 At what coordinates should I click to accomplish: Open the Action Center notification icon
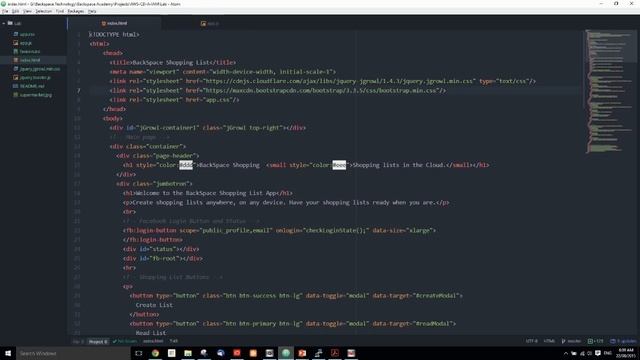pos(598,353)
